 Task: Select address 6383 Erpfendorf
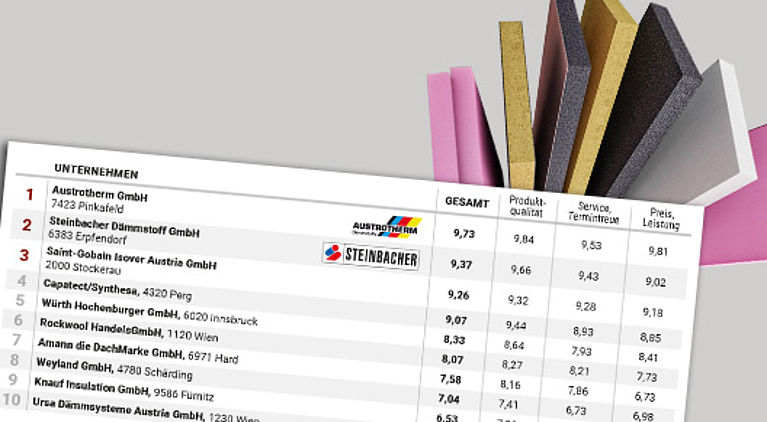pyautogui.click(x=87, y=237)
